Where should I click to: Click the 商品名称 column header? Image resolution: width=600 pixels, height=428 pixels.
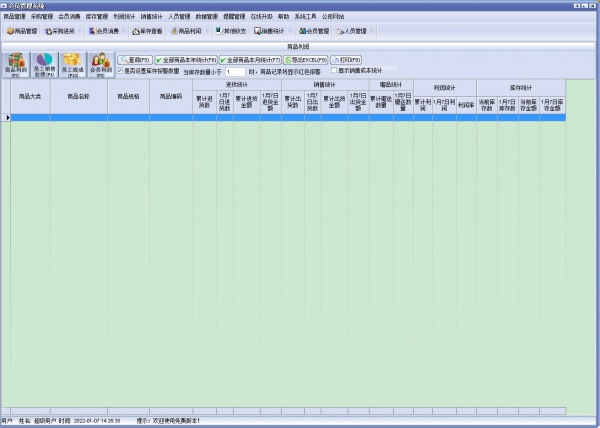pos(77,97)
